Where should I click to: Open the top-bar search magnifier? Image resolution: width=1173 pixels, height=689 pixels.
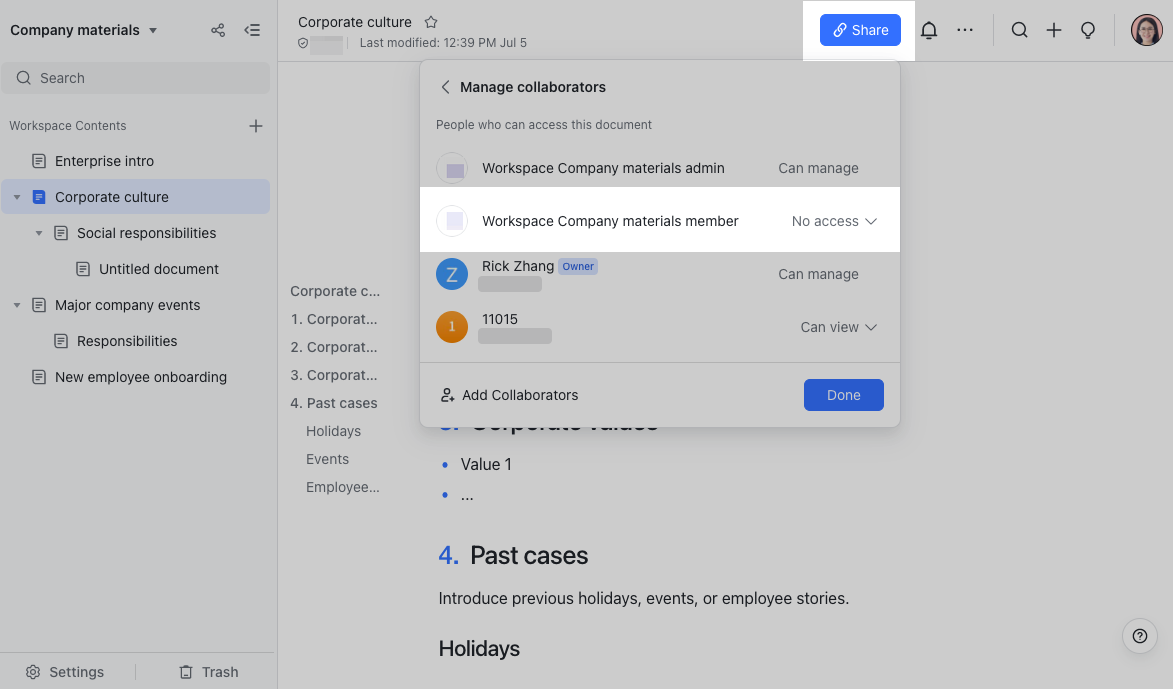point(1019,30)
